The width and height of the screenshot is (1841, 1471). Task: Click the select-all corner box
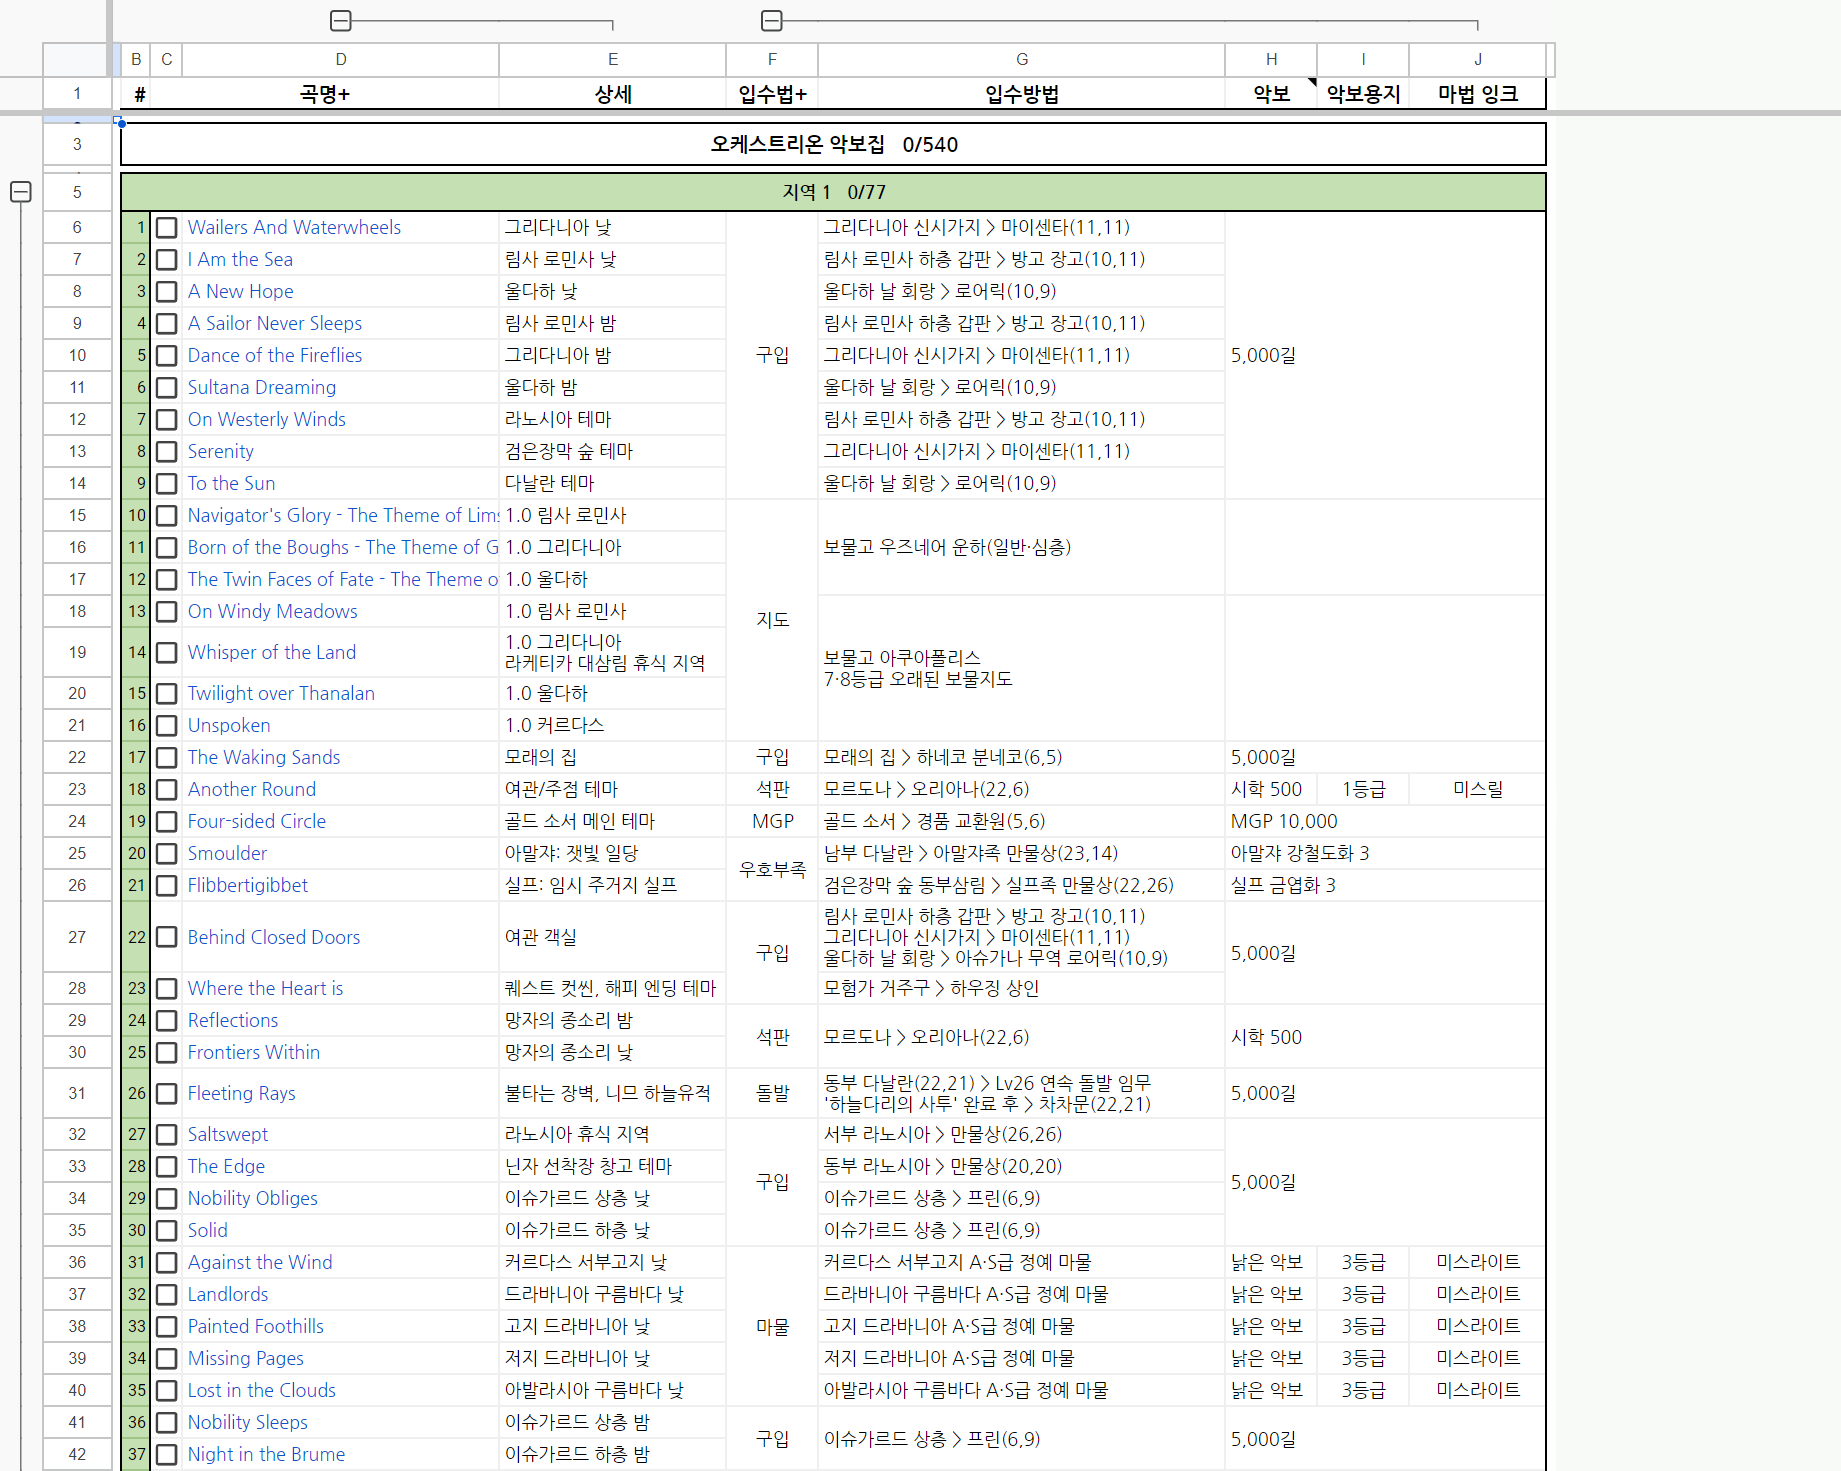pyautogui.click(x=75, y=59)
